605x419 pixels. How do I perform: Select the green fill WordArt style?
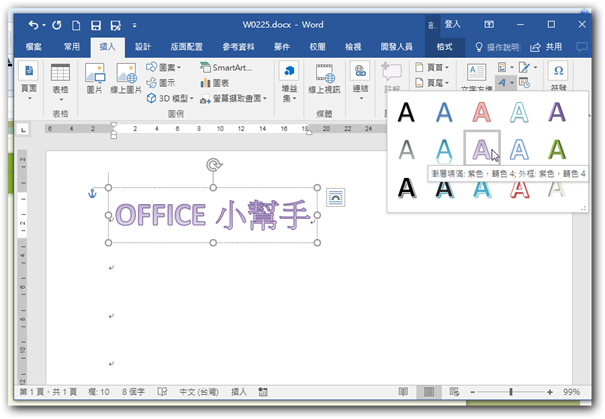click(557, 150)
